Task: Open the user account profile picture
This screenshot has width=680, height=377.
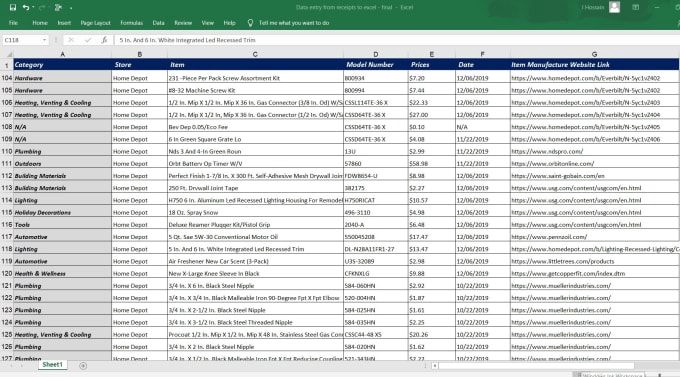Action: tap(615, 7)
